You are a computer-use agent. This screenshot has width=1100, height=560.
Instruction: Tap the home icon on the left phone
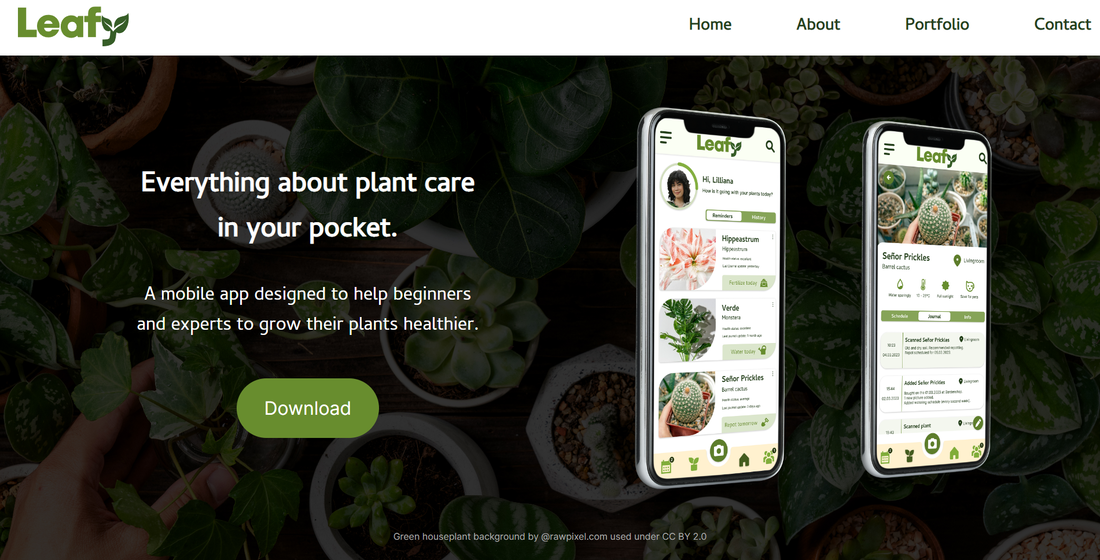[x=744, y=460]
